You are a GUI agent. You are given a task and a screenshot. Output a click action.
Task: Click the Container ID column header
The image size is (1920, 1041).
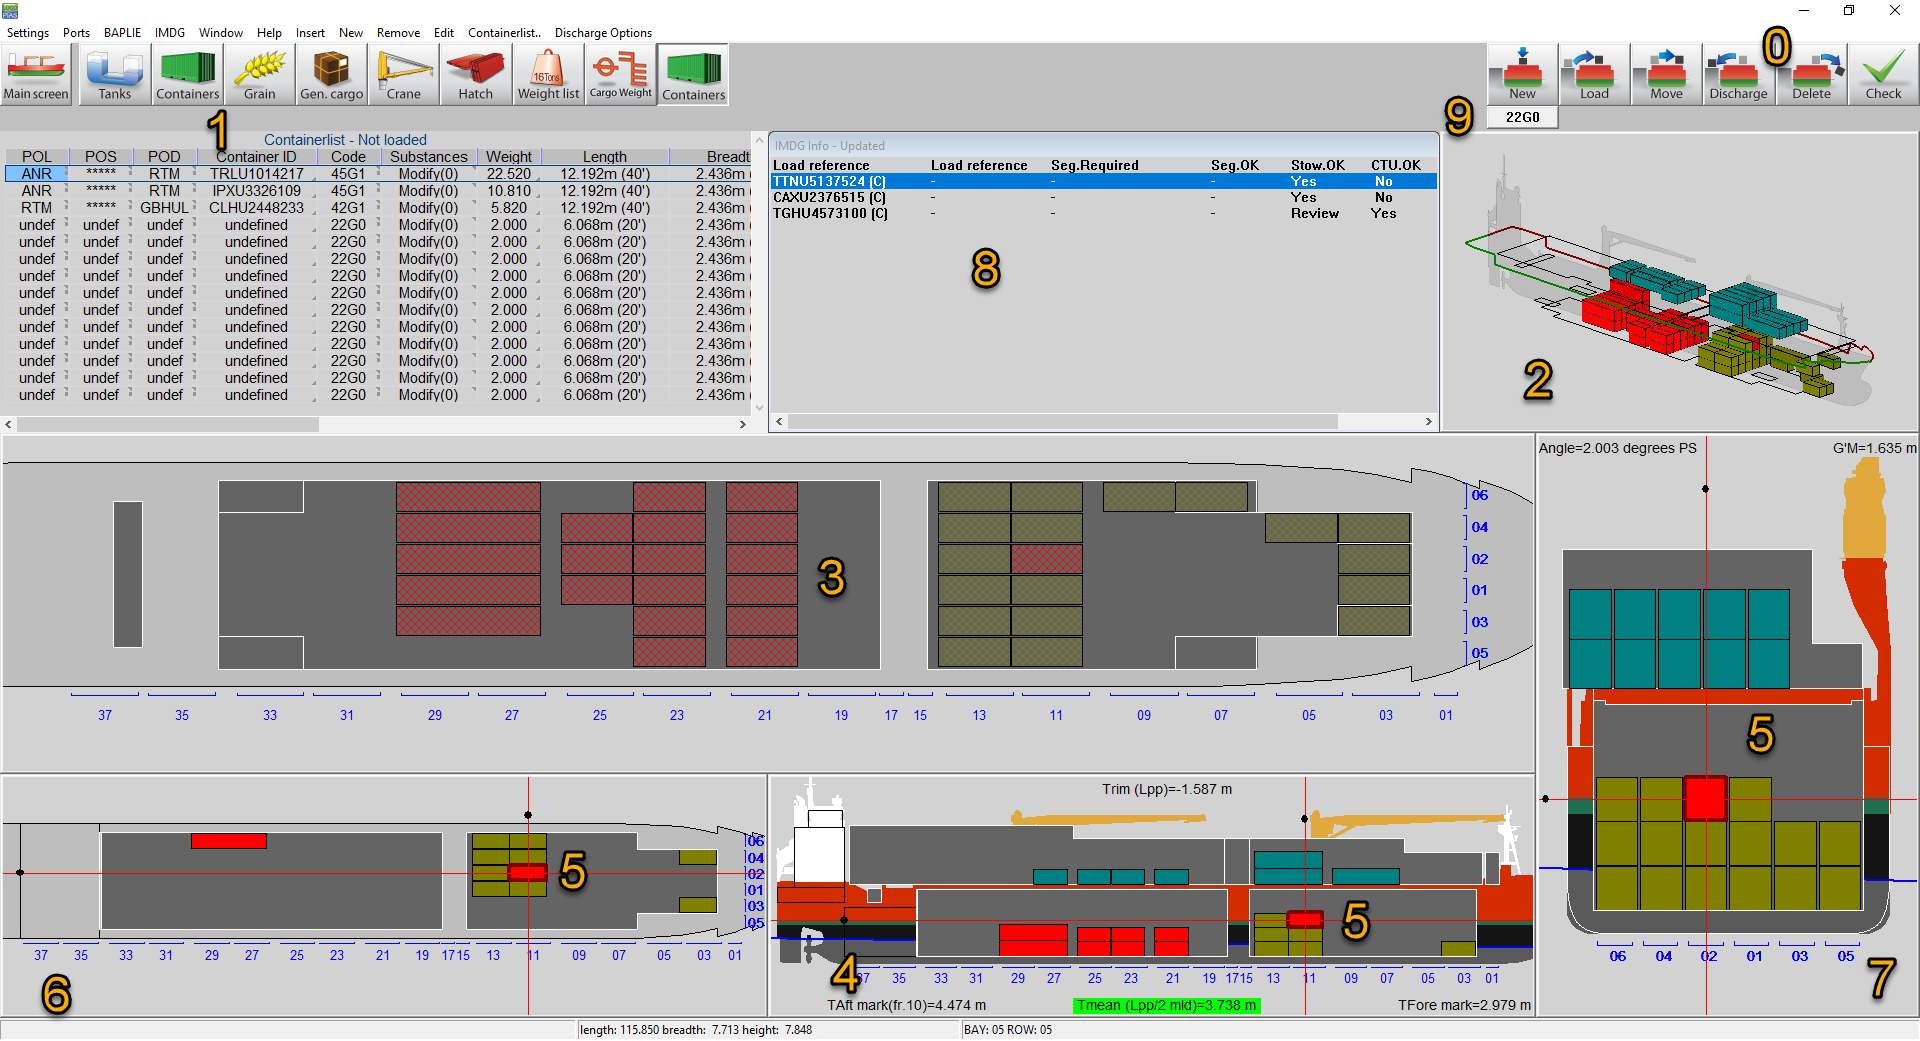(x=256, y=157)
